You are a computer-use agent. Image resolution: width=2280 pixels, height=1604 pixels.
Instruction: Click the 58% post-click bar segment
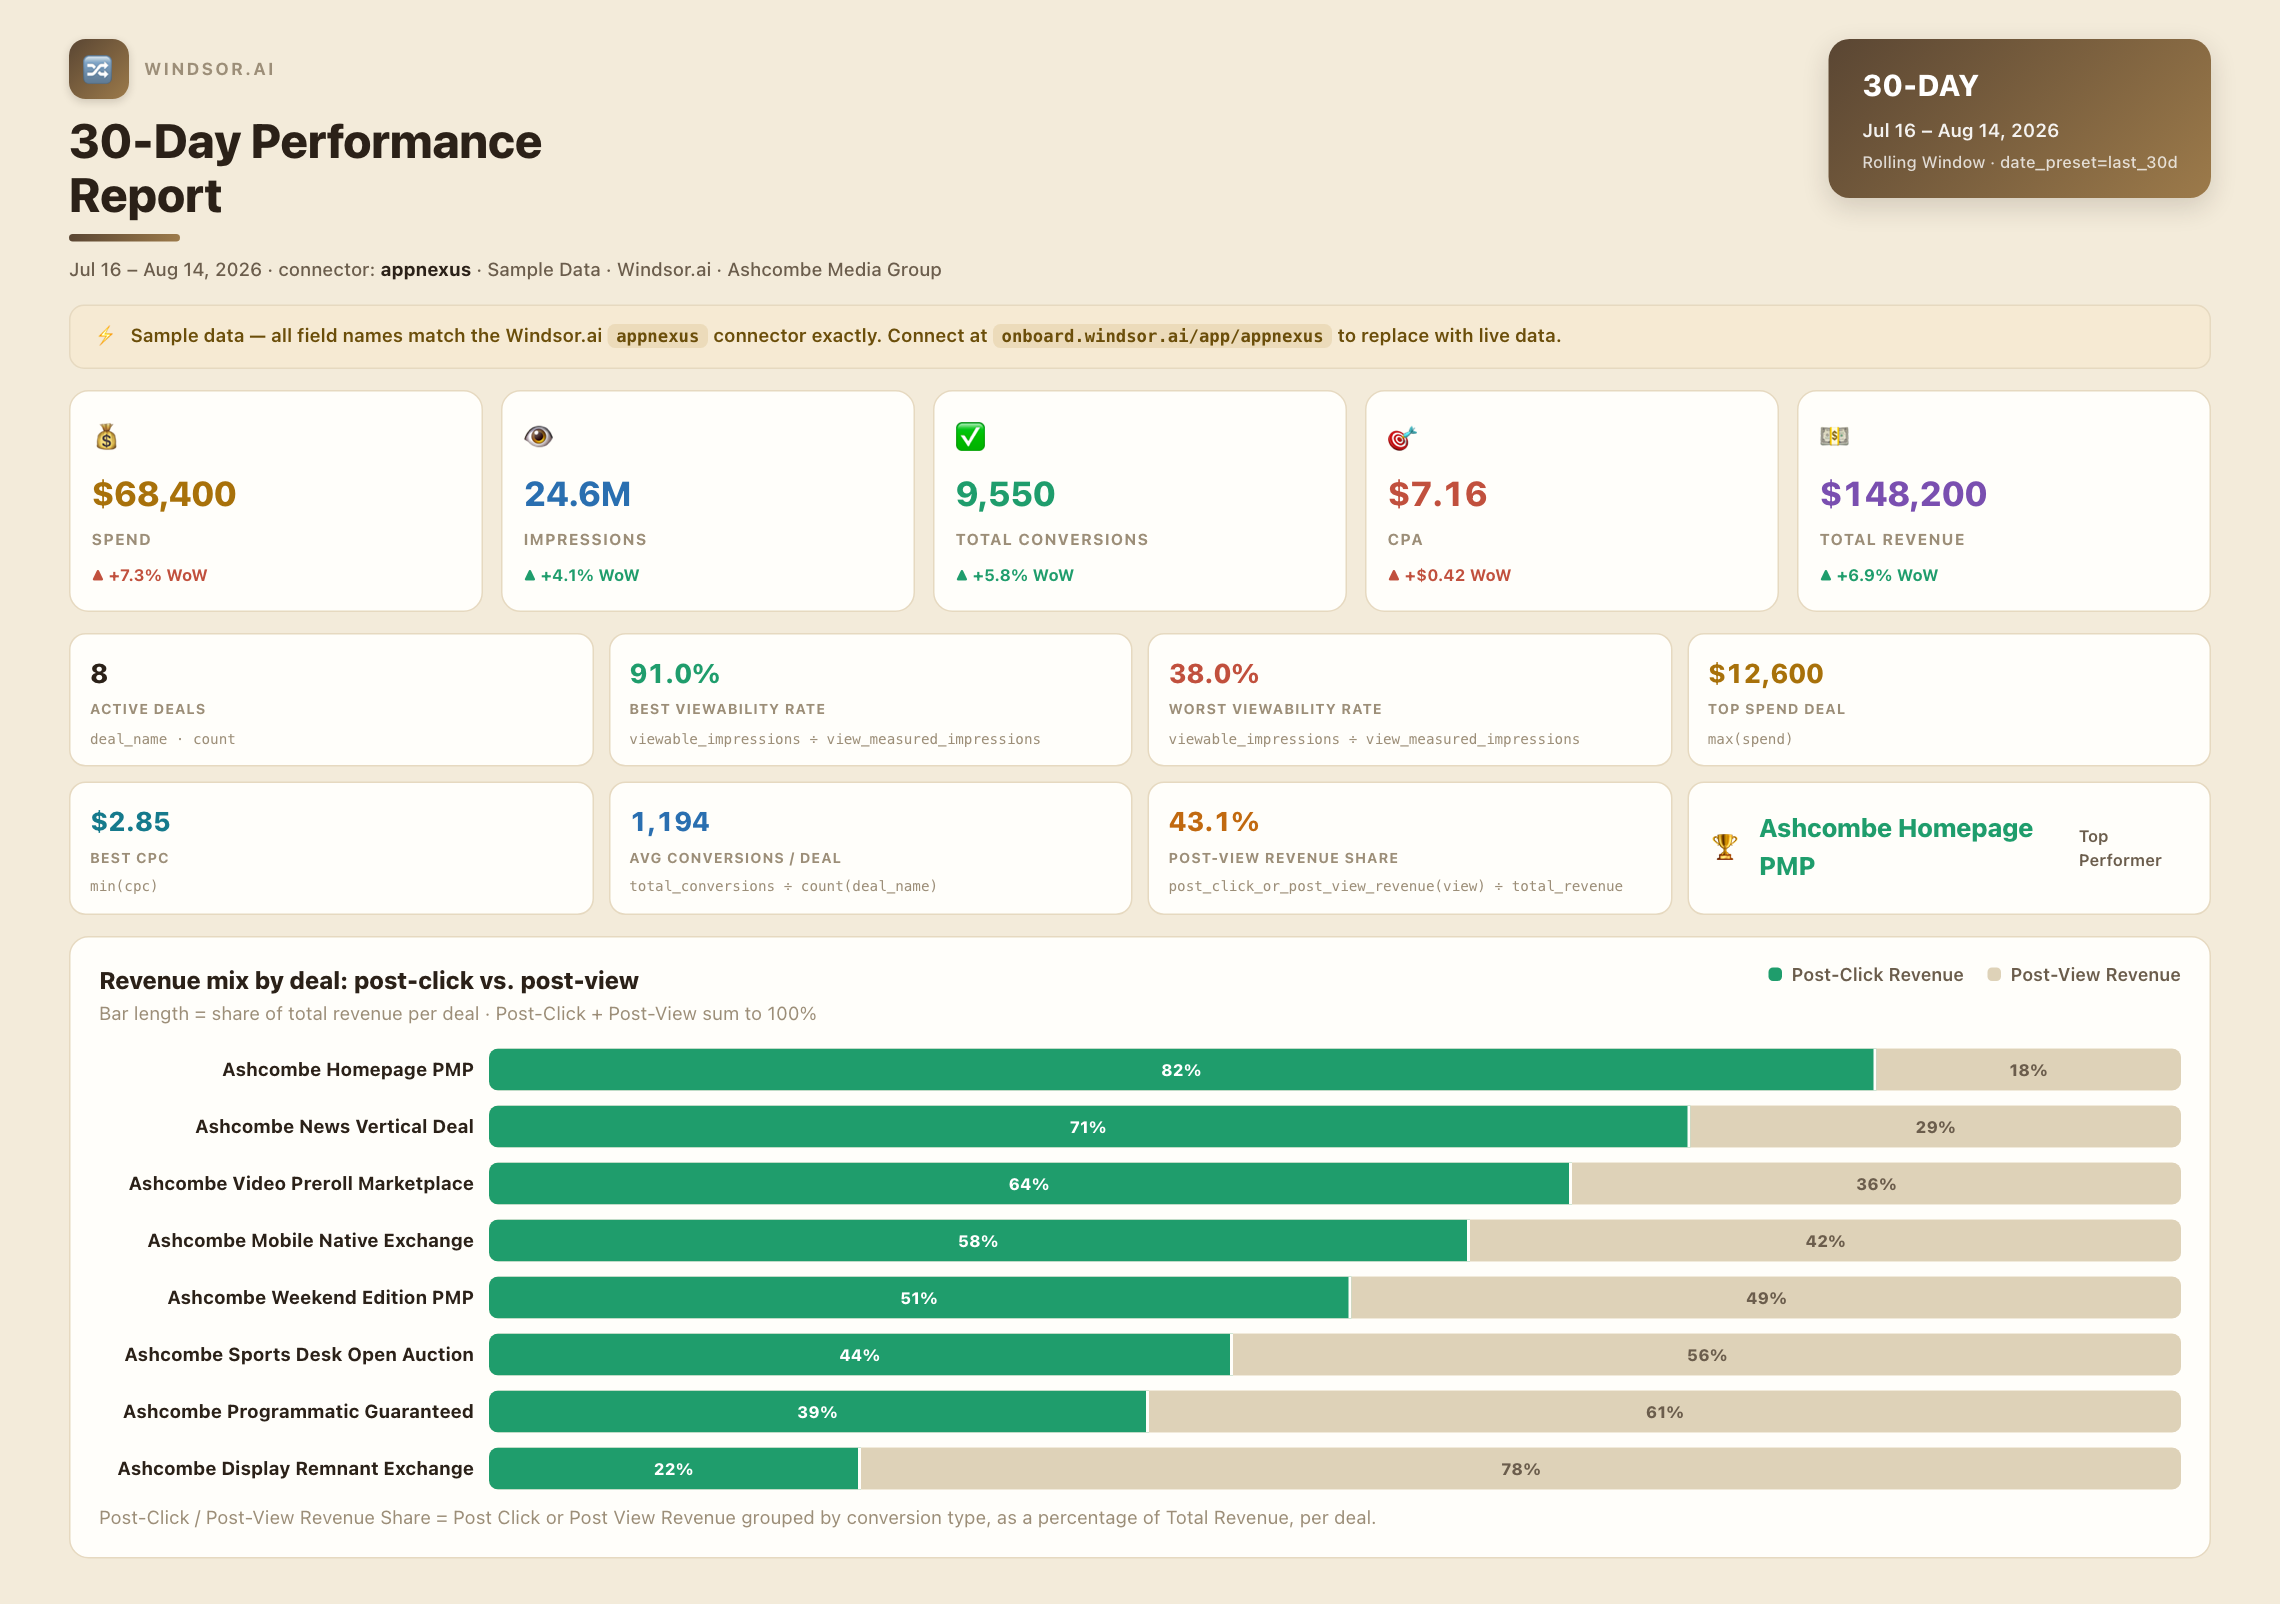[978, 1241]
